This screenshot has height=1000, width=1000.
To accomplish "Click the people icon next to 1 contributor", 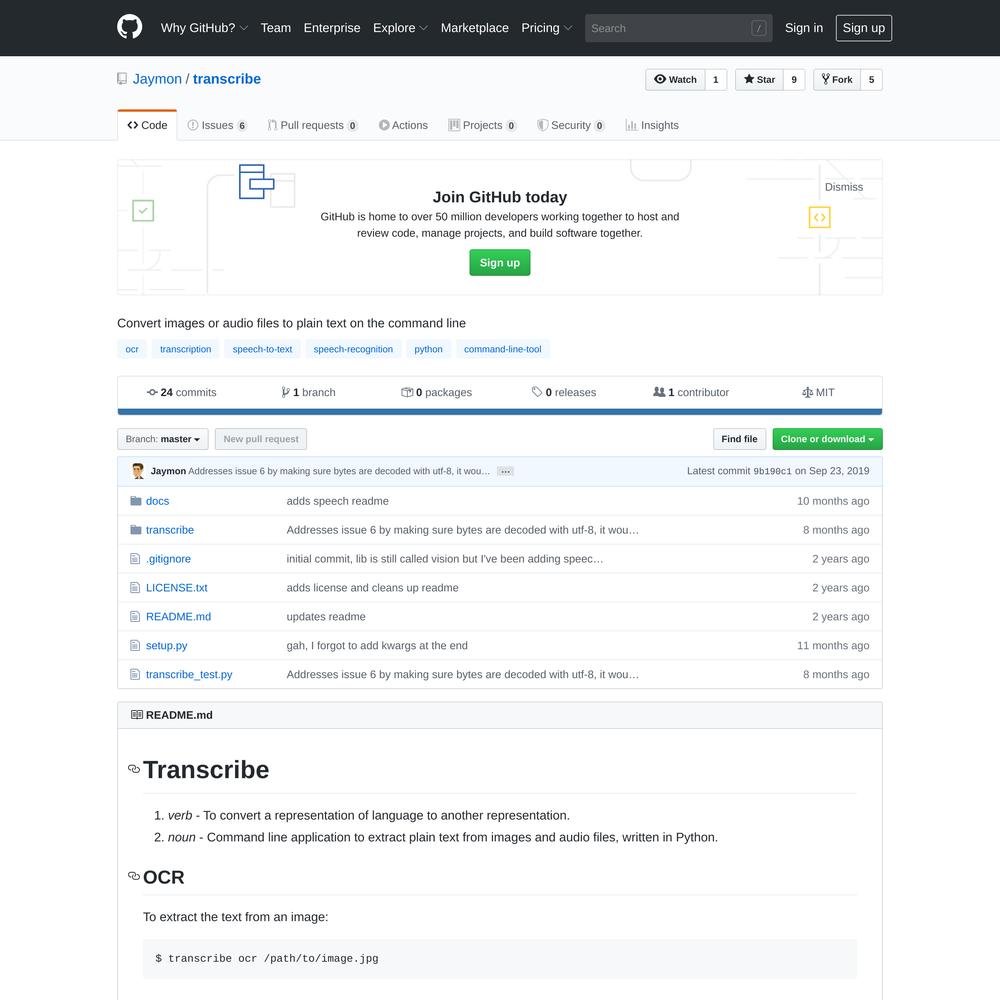I will point(659,392).
